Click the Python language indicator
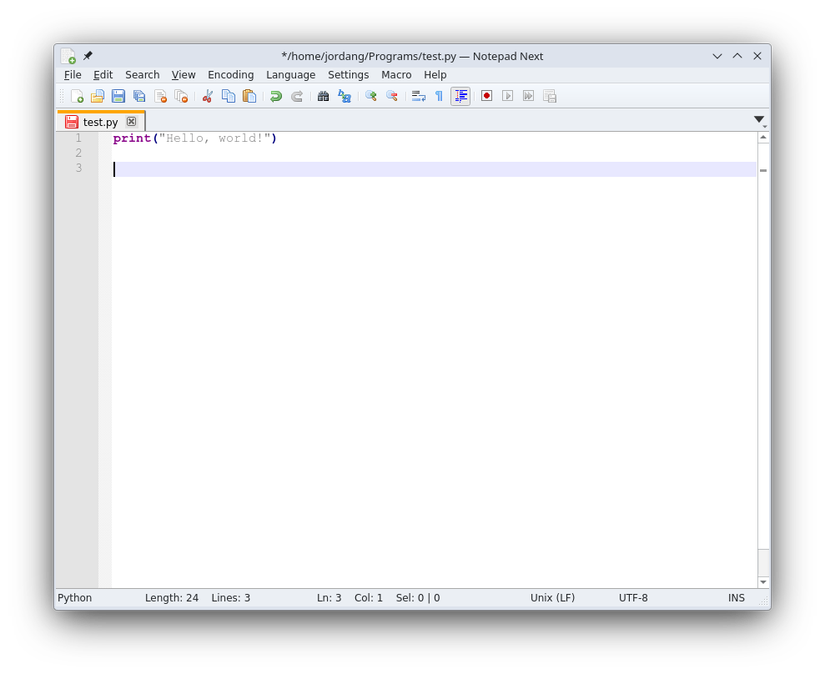Viewport: 825px width, 674px height. point(74,597)
